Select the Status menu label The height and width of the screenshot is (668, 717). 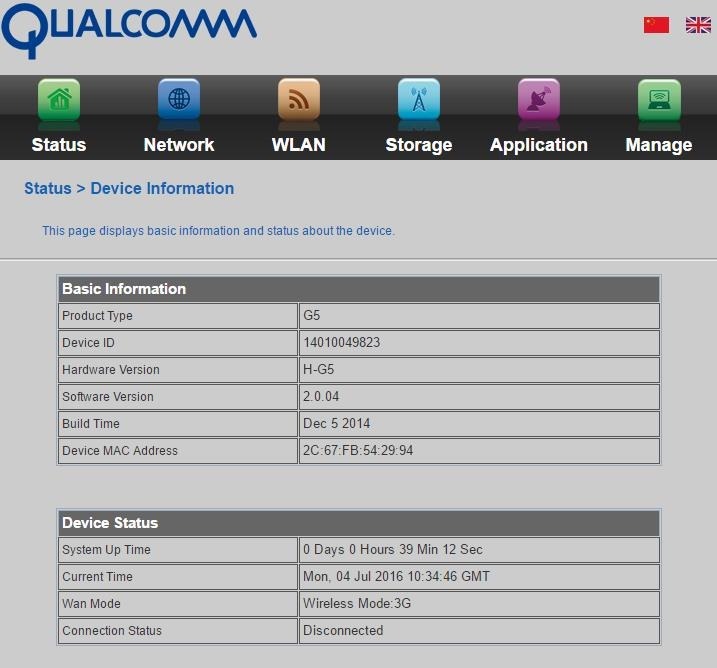(59, 145)
